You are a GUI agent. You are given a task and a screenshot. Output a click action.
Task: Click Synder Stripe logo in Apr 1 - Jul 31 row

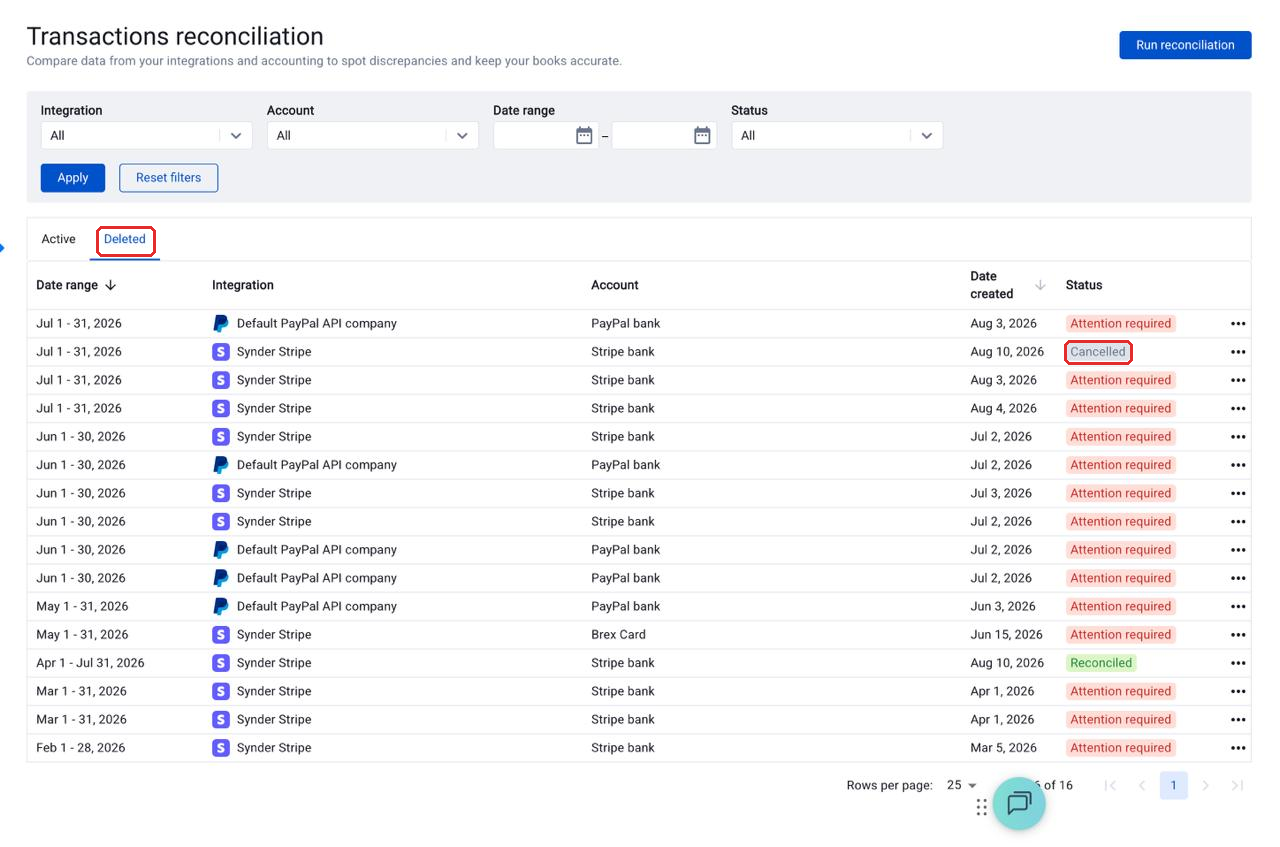pos(221,662)
